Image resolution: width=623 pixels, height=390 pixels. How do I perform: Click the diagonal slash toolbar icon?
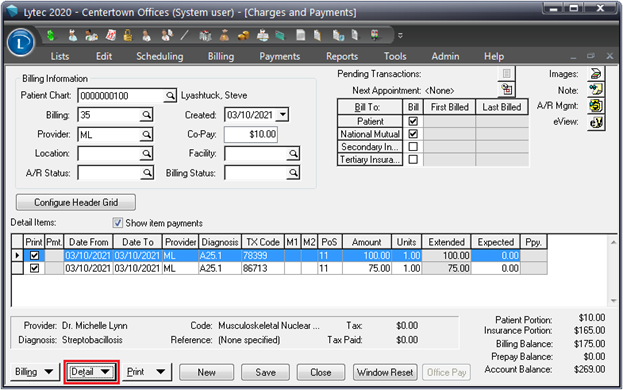[x=184, y=36]
